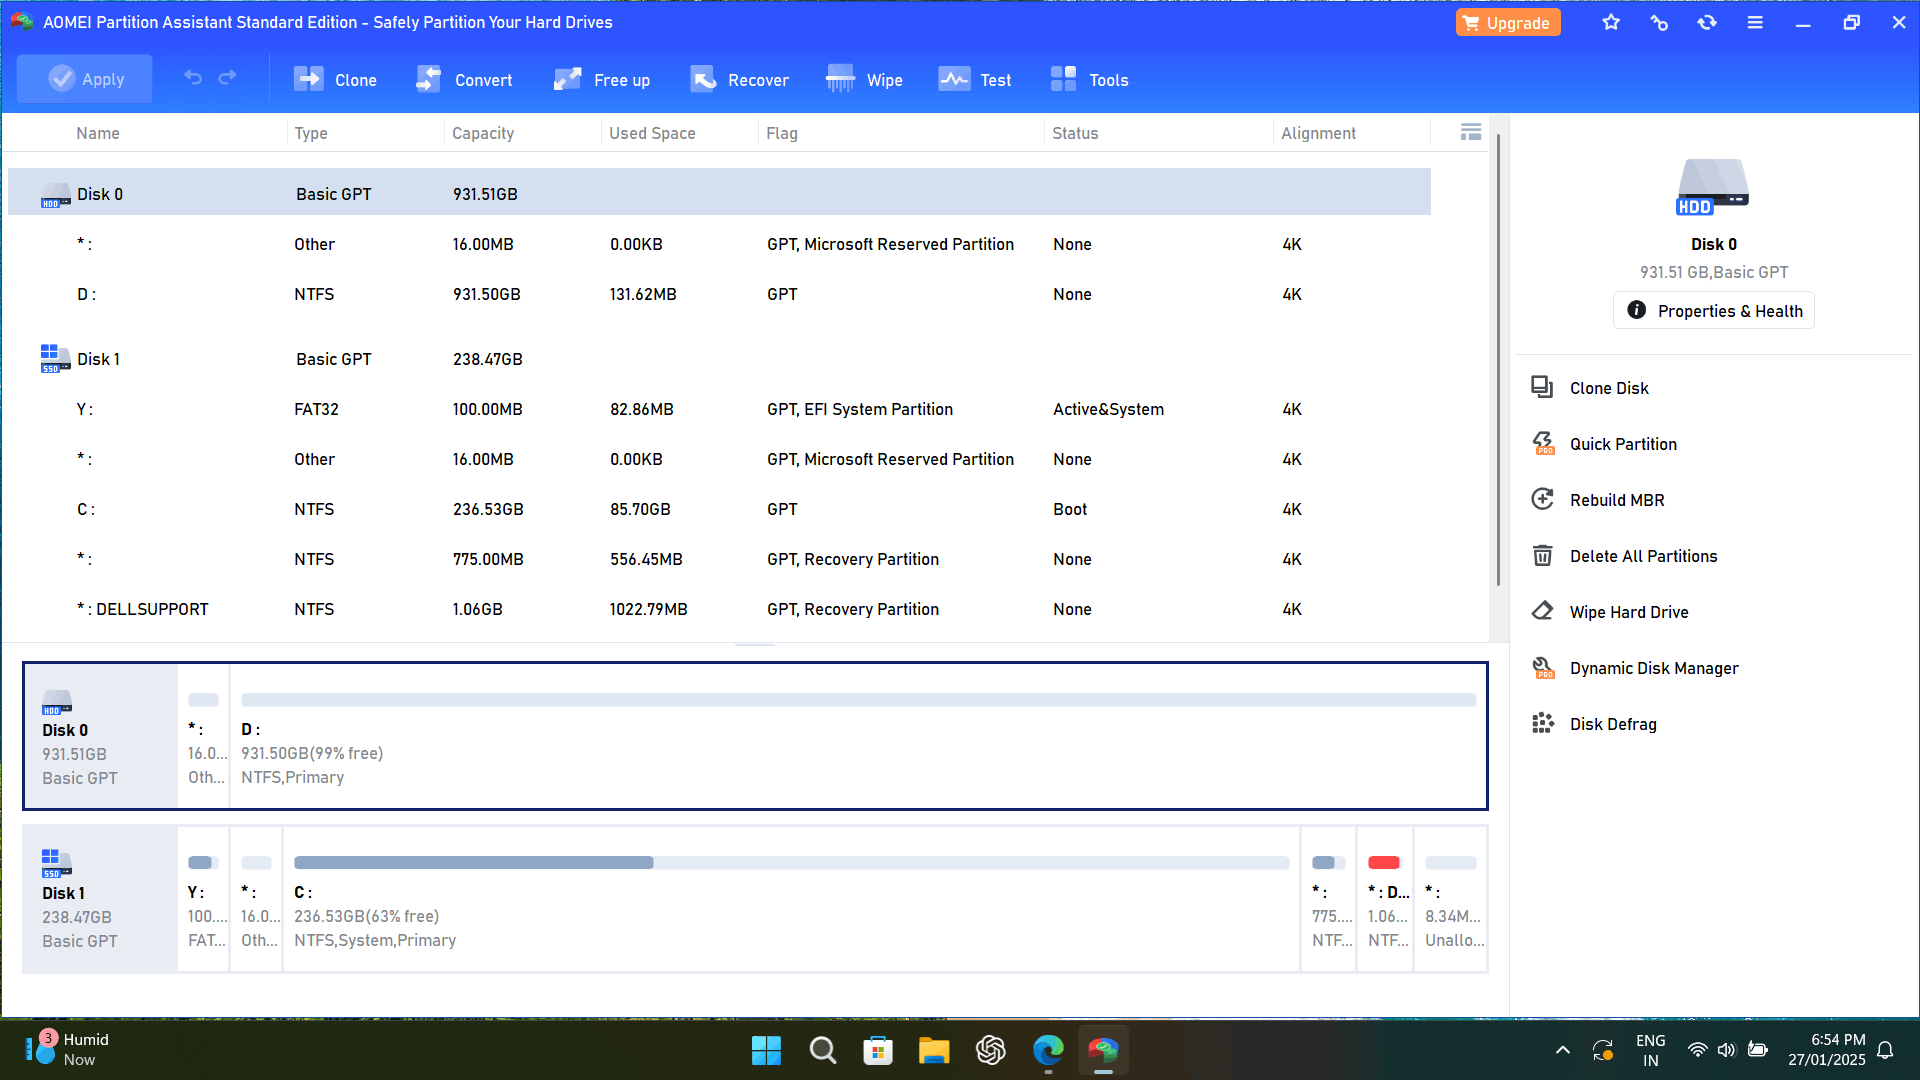
Task: Open the hamburger menu in title bar
Action: [1755, 22]
